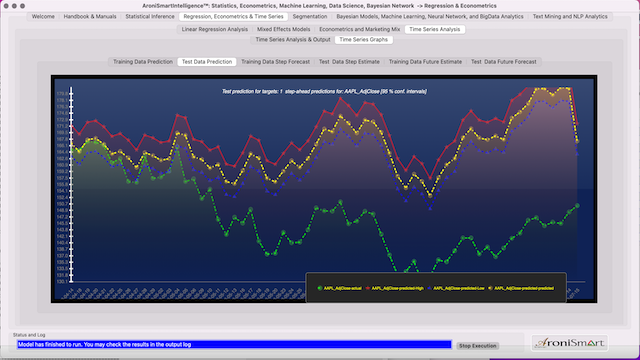Open Text Mining and NLP Analytics tab
Image resolution: width=640 pixels, height=360 pixels.
tap(570, 17)
